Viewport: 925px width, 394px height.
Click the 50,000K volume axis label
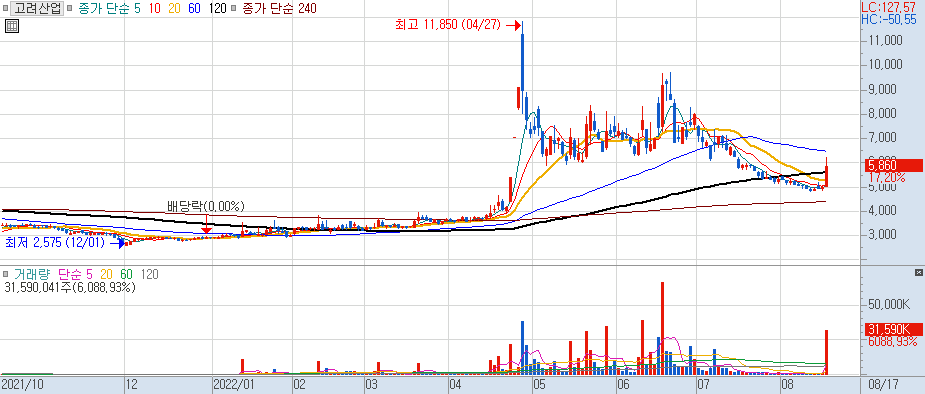point(888,304)
